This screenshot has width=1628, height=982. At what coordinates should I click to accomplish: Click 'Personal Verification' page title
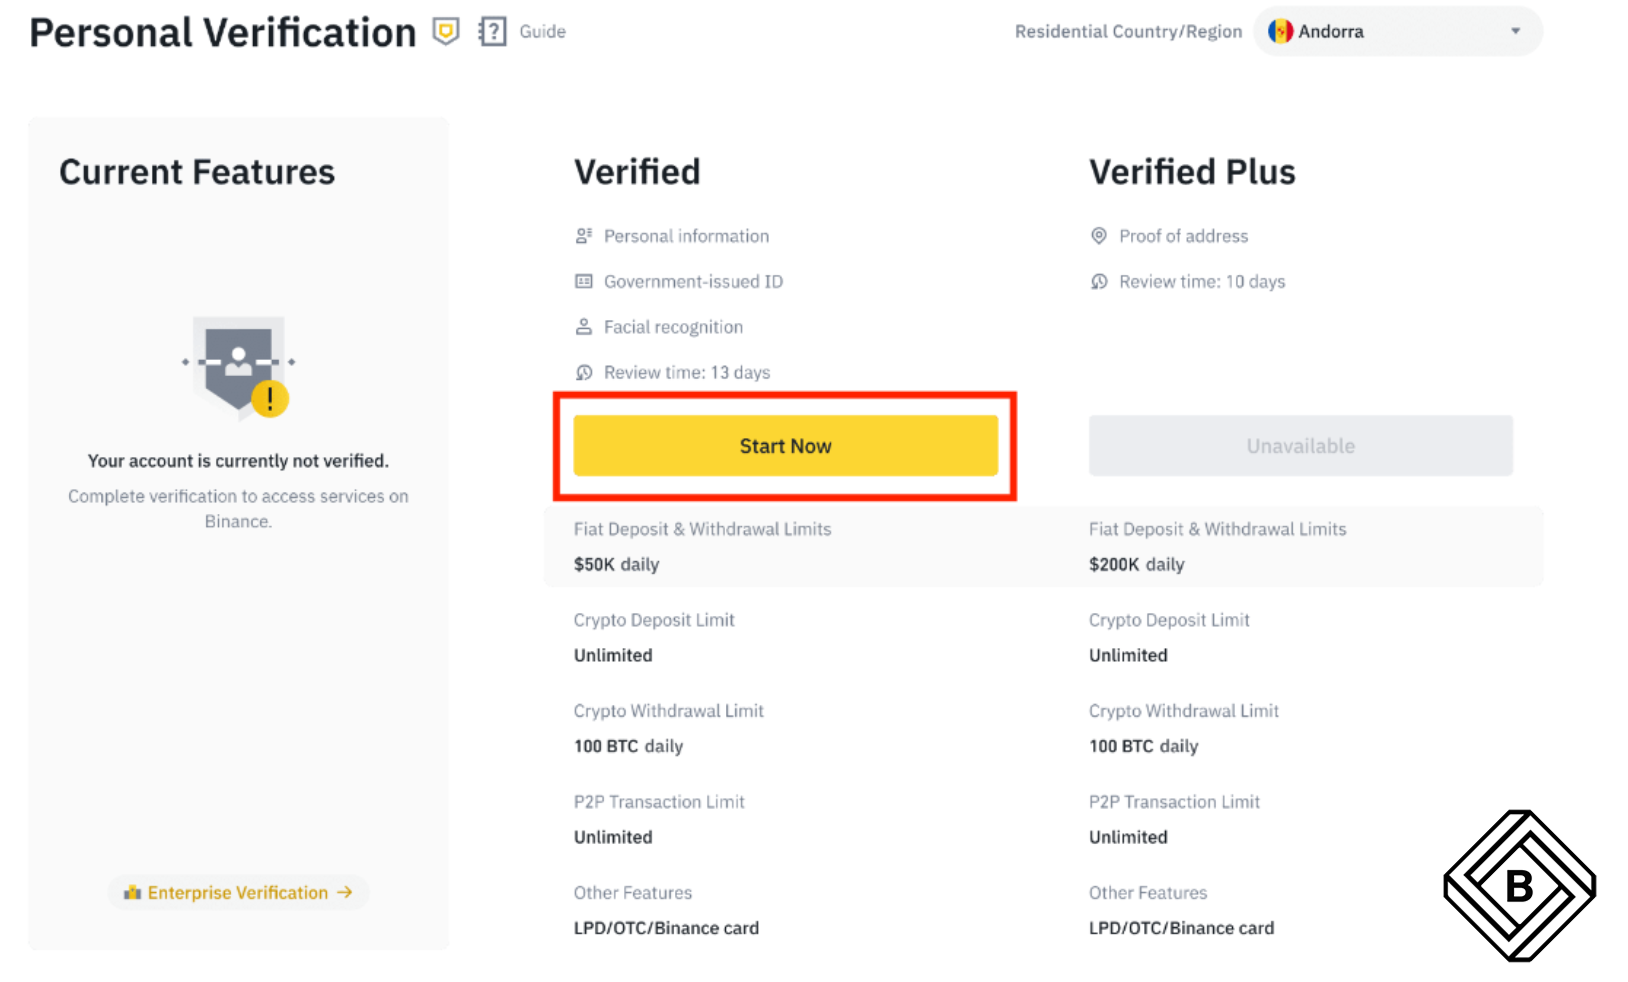pyautogui.click(x=223, y=32)
